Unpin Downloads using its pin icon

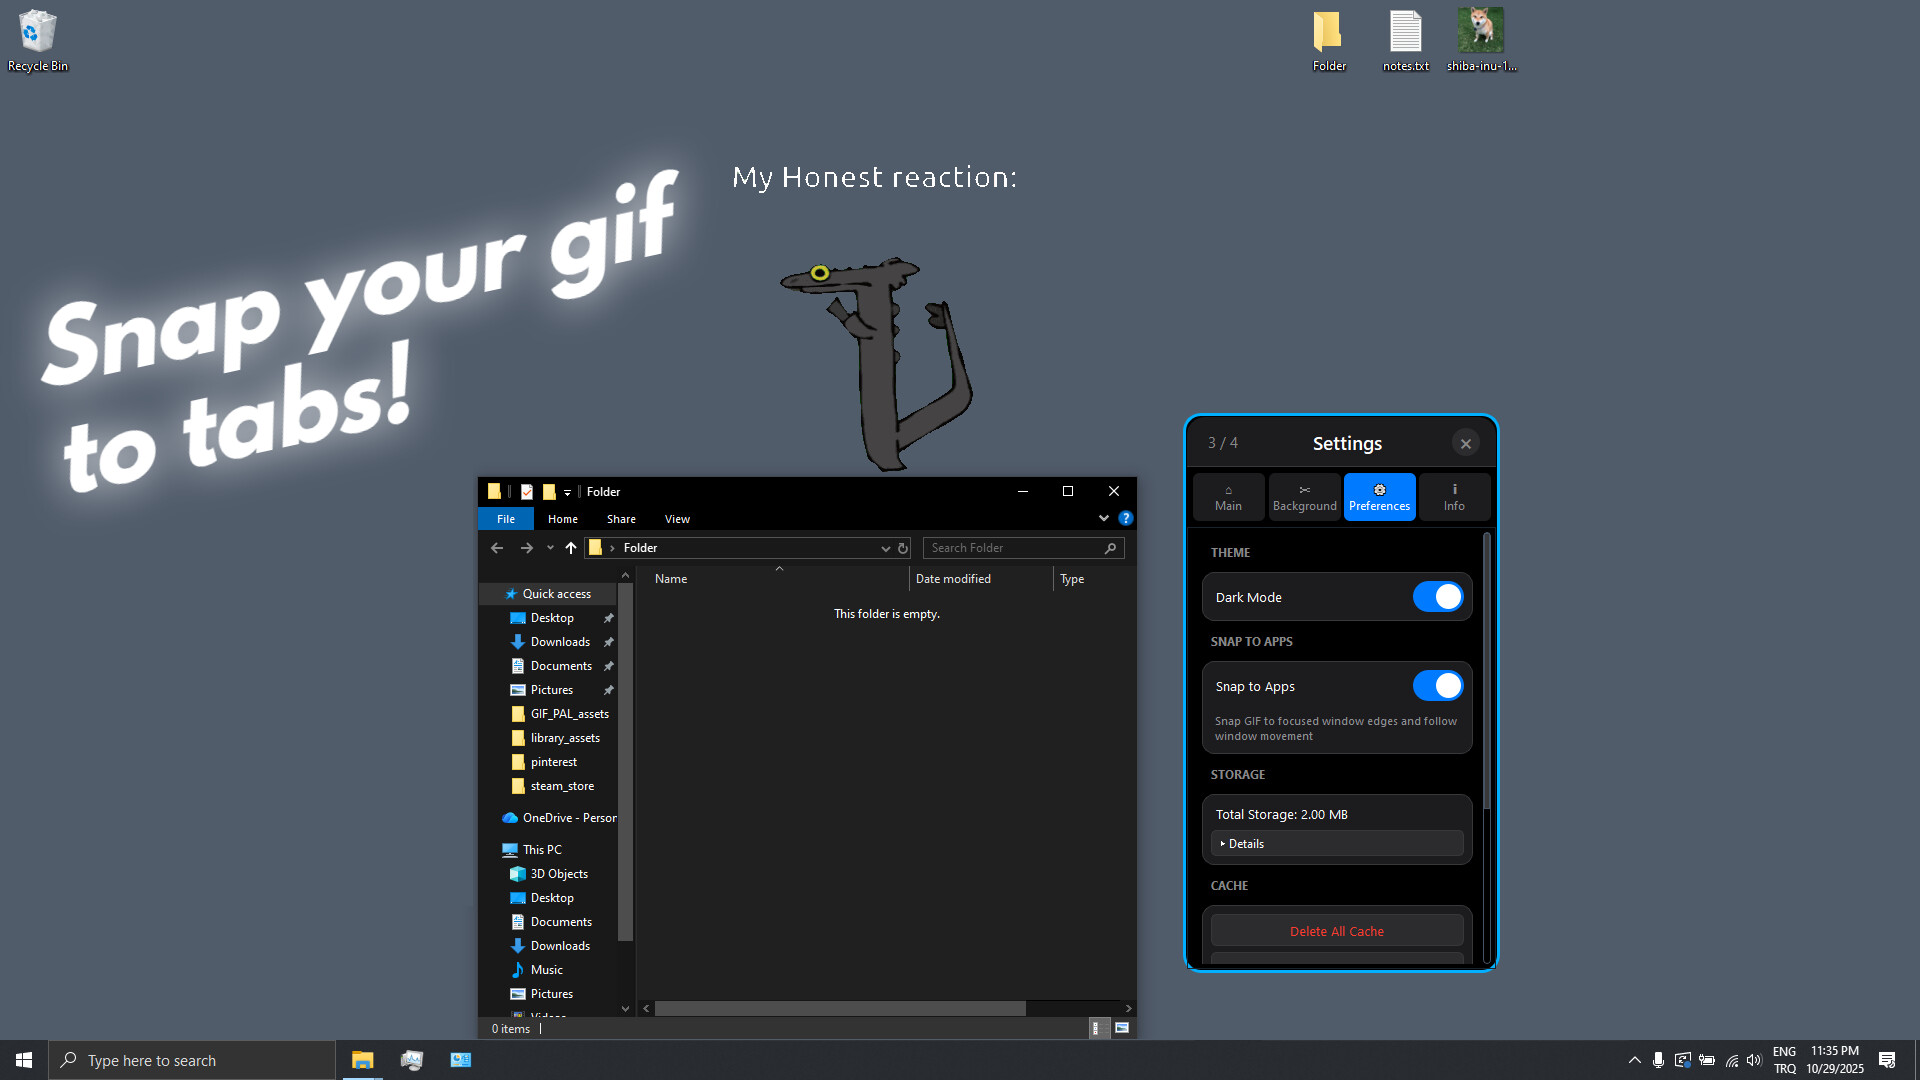click(x=609, y=641)
